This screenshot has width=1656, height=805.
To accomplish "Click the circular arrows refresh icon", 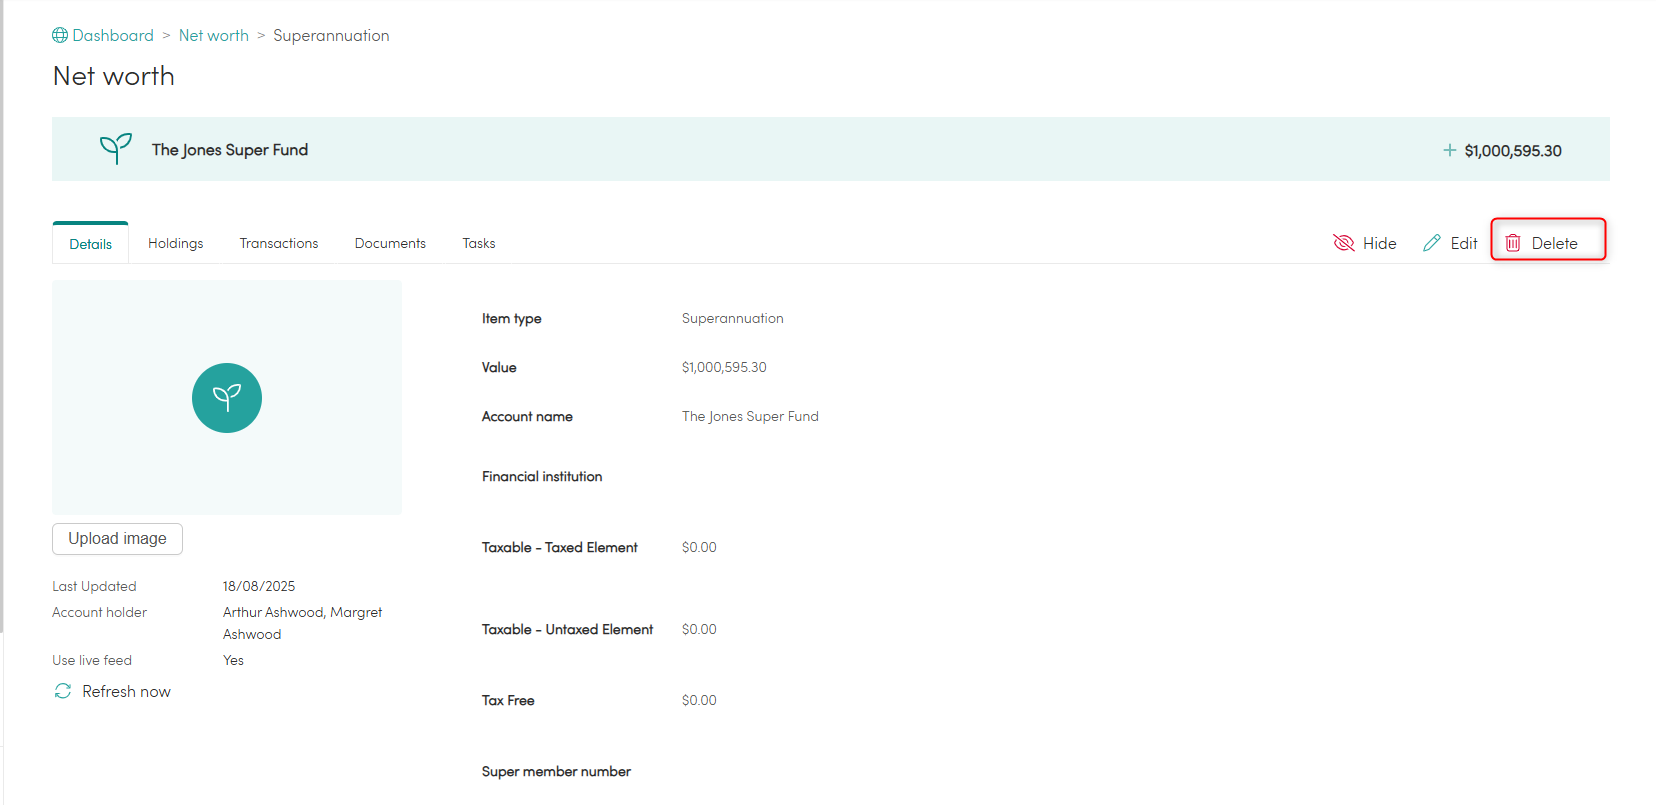I will [x=63, y=691].
